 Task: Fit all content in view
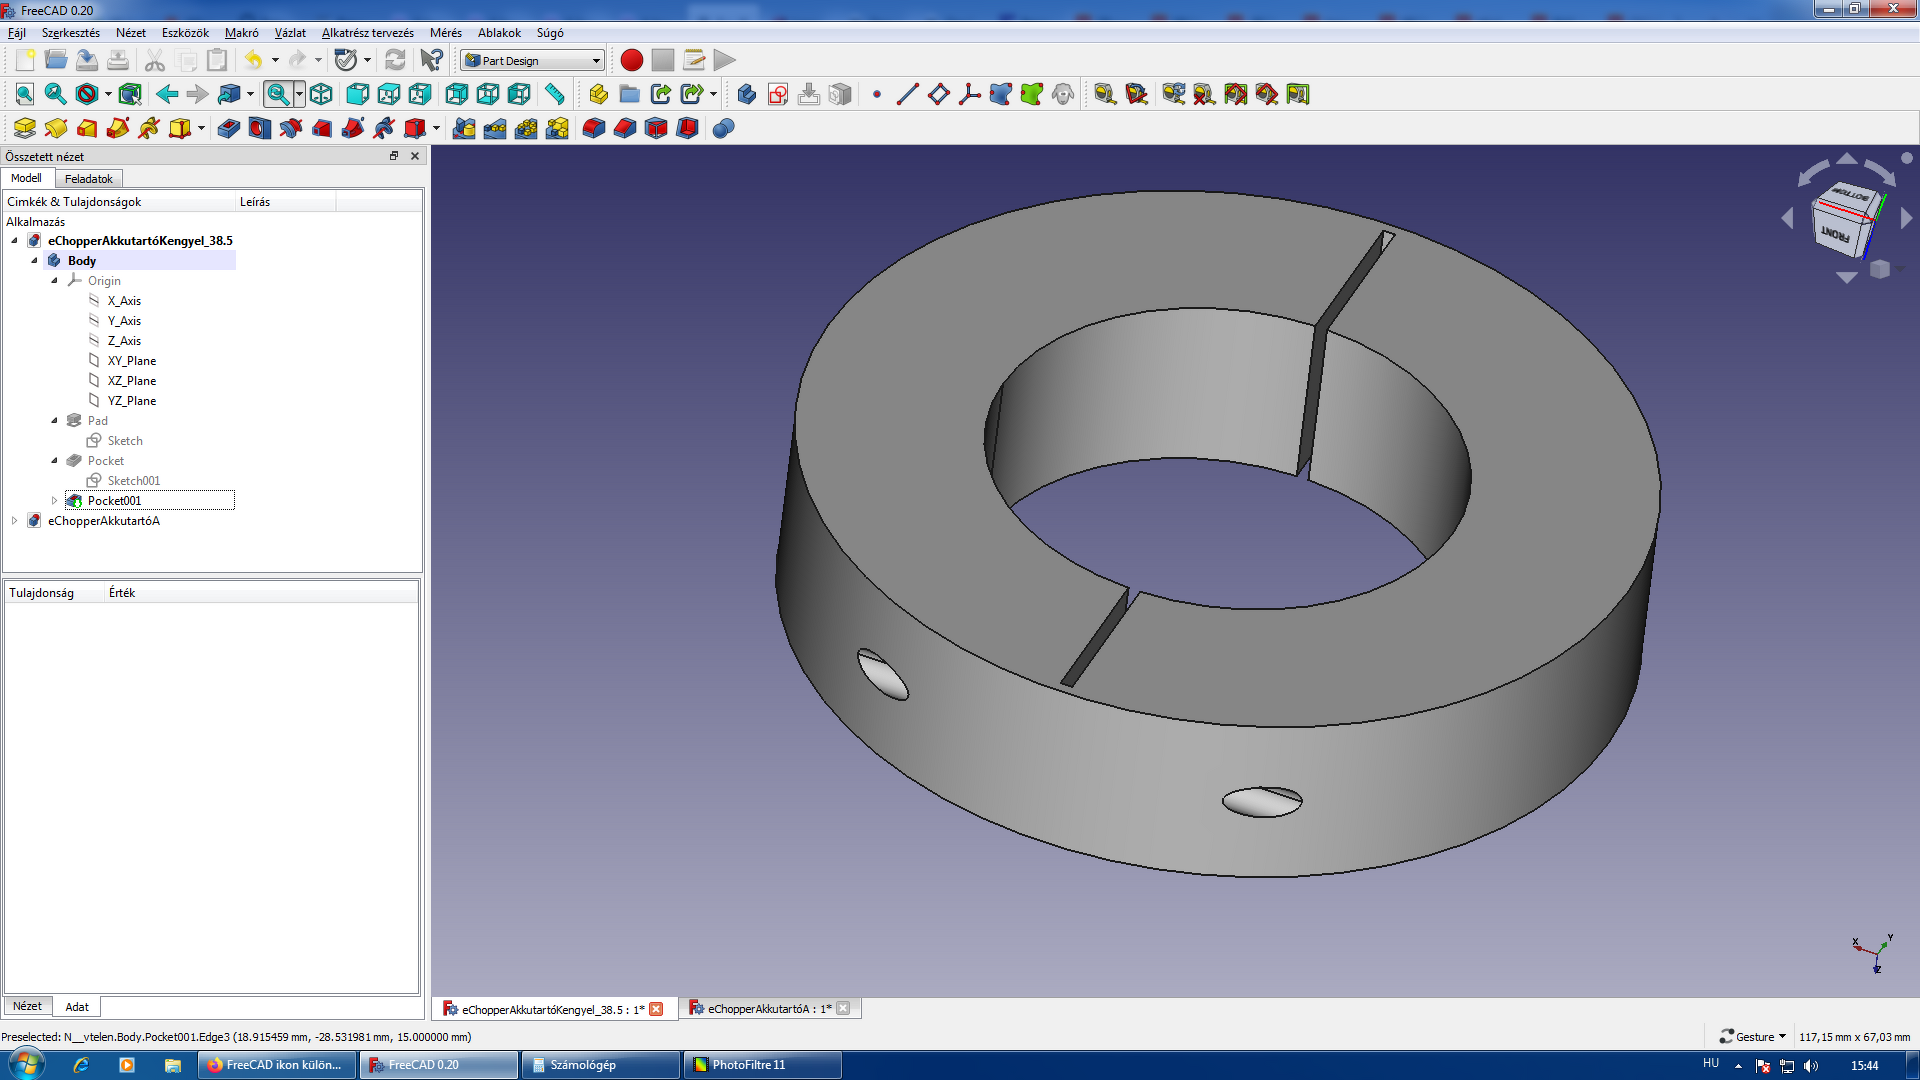pos(25,94)
